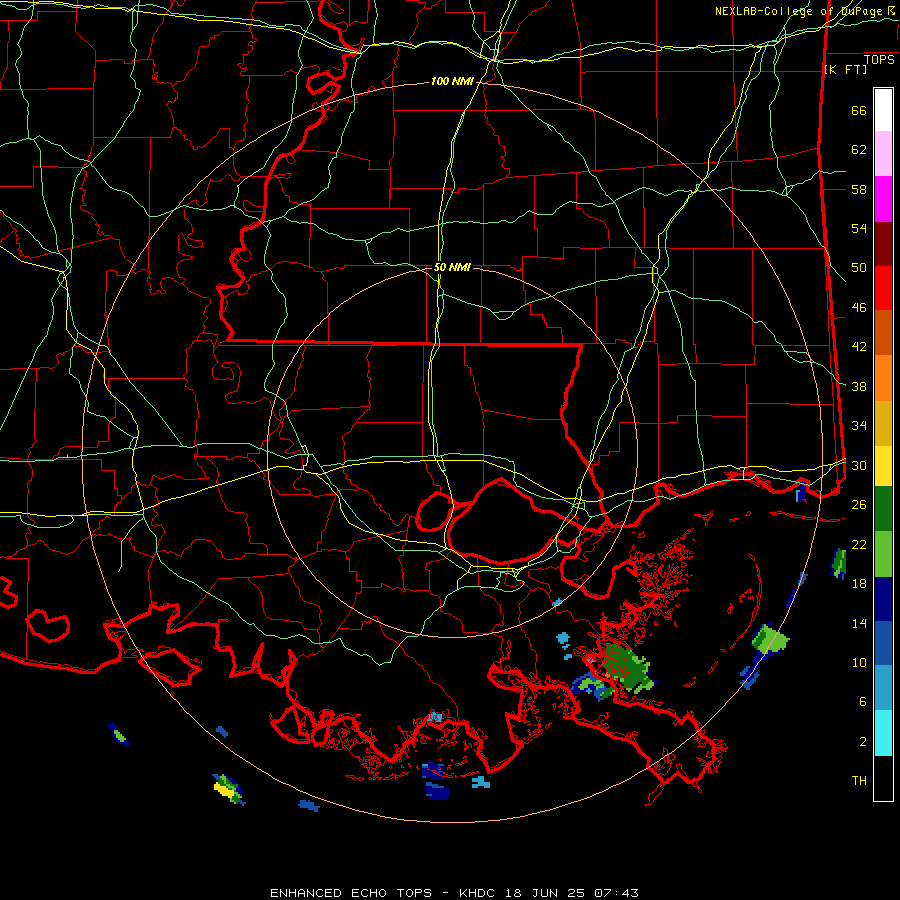Viewport: 900px width, 900px height.
Task: Click the '66' scale value
Action: pyautogui.click(x=859, y=110)
